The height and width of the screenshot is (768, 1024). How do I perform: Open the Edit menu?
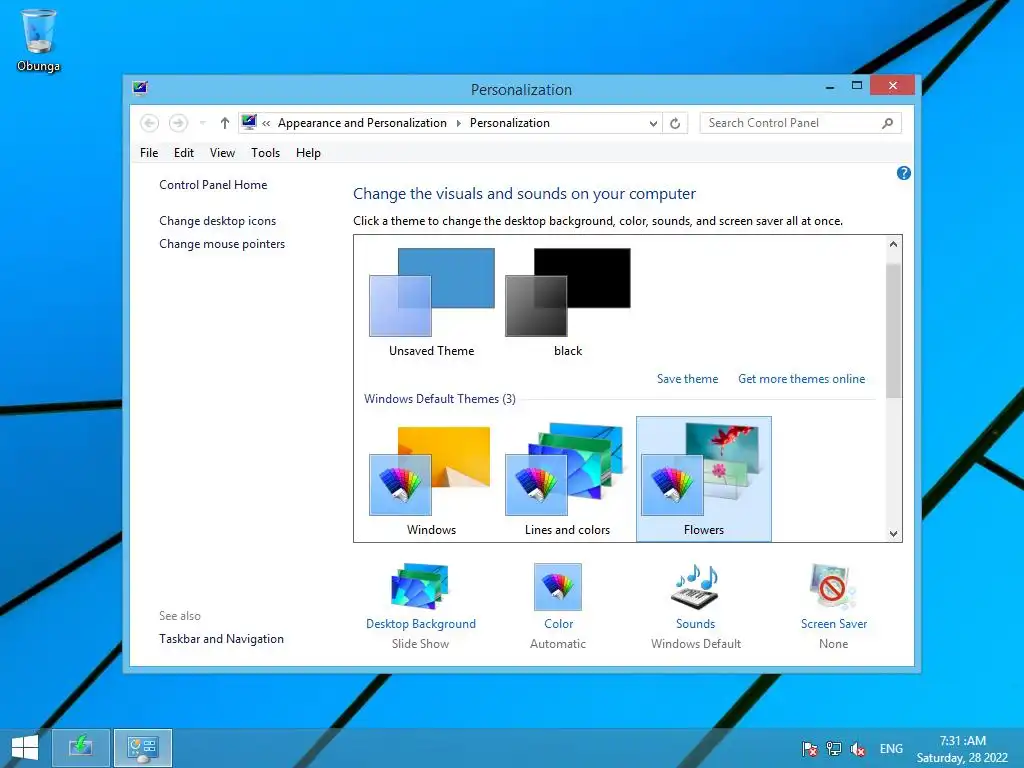184,153
